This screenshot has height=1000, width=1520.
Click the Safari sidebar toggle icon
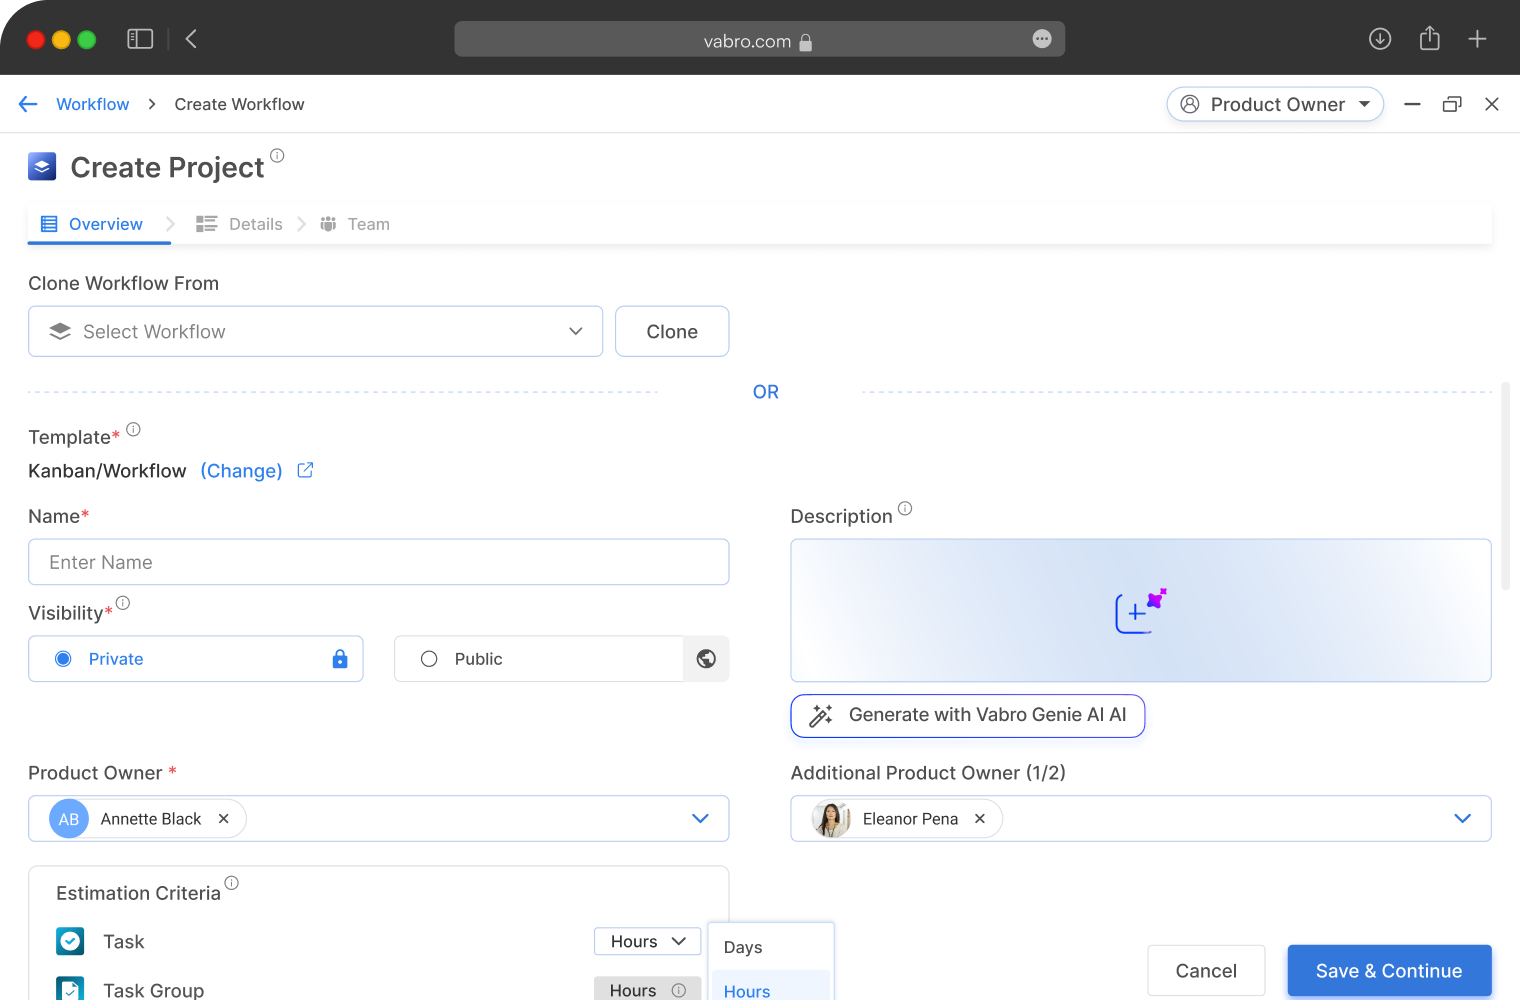pyautogui.click(x=140, y=39)
